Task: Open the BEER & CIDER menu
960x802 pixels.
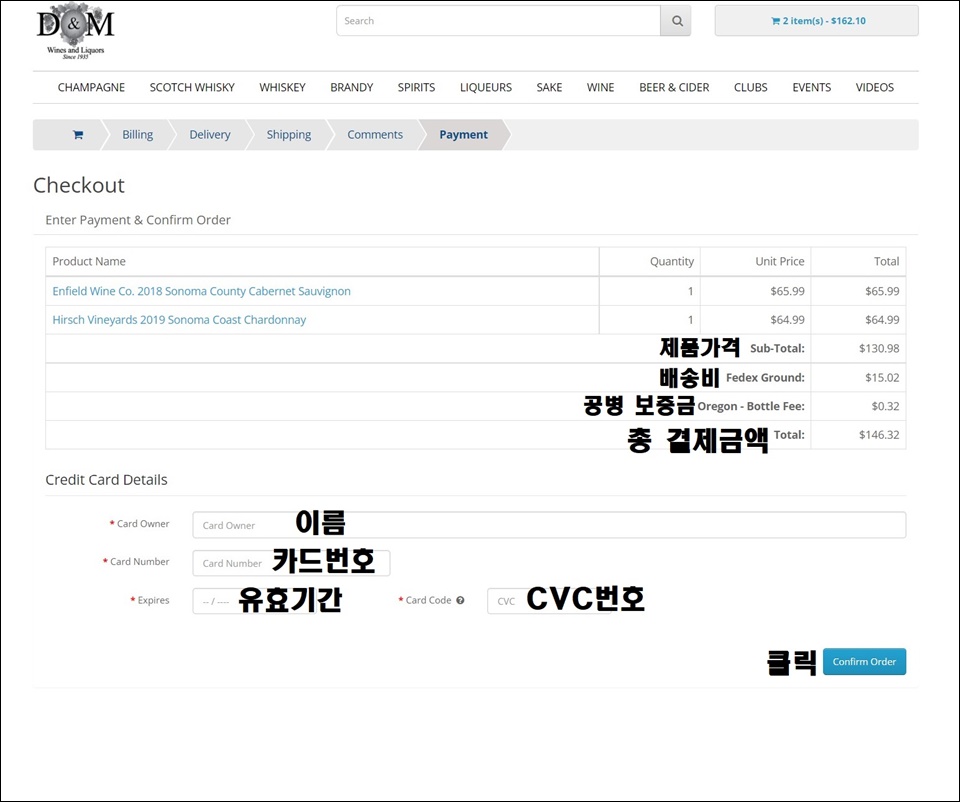Action: pyautogui.click(x=674, y=88)
